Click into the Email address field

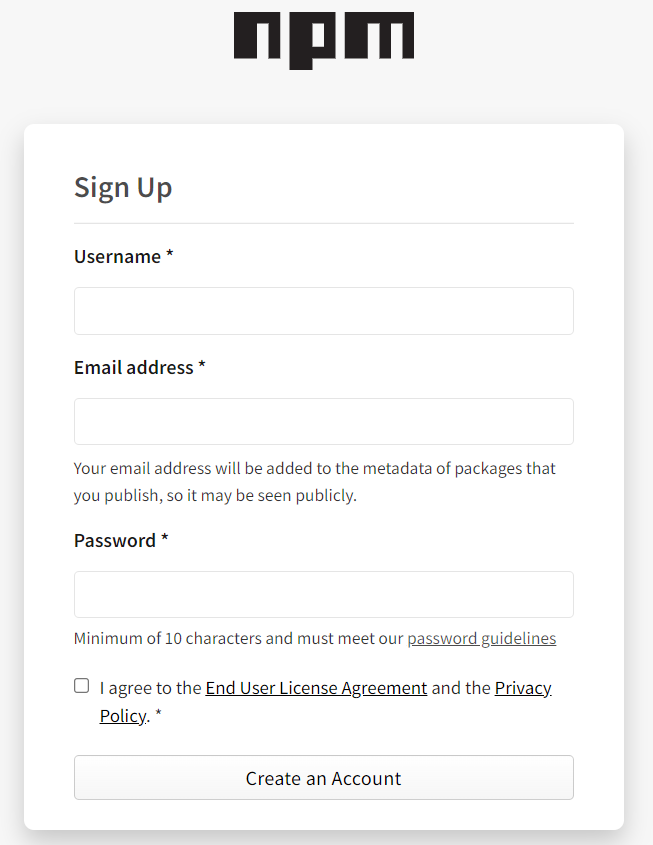(323, 421)
